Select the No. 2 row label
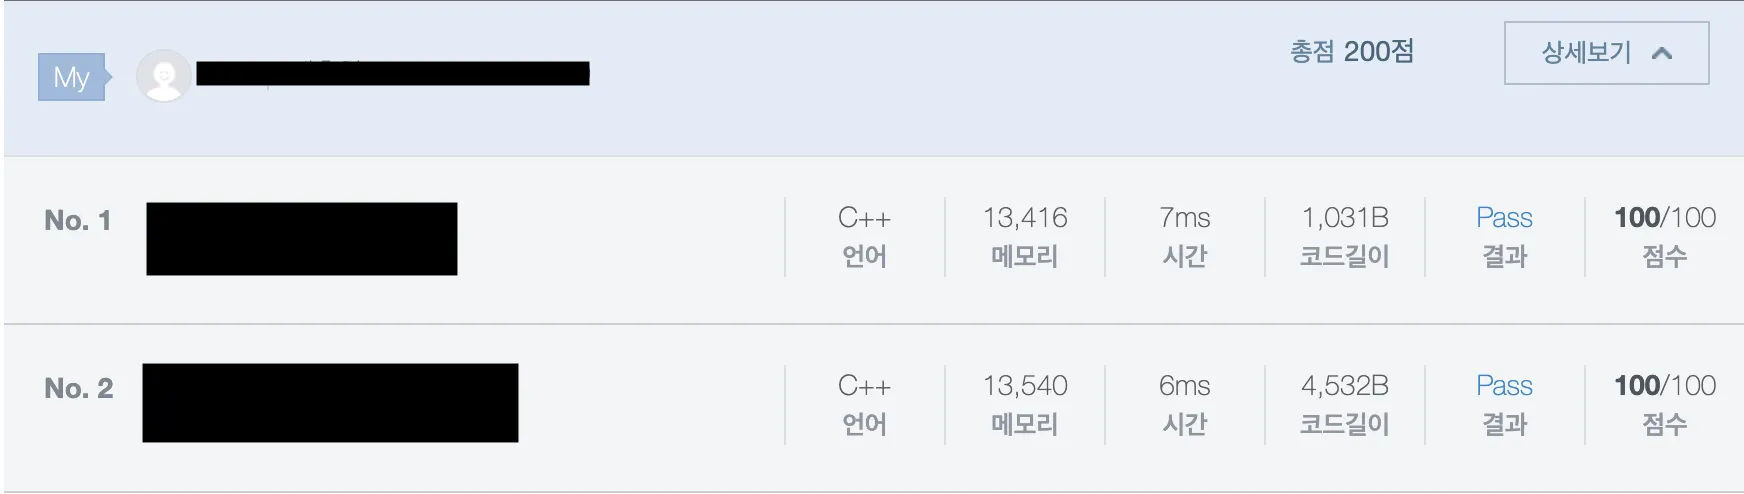The image size is (1744, 494). [78, 388]
